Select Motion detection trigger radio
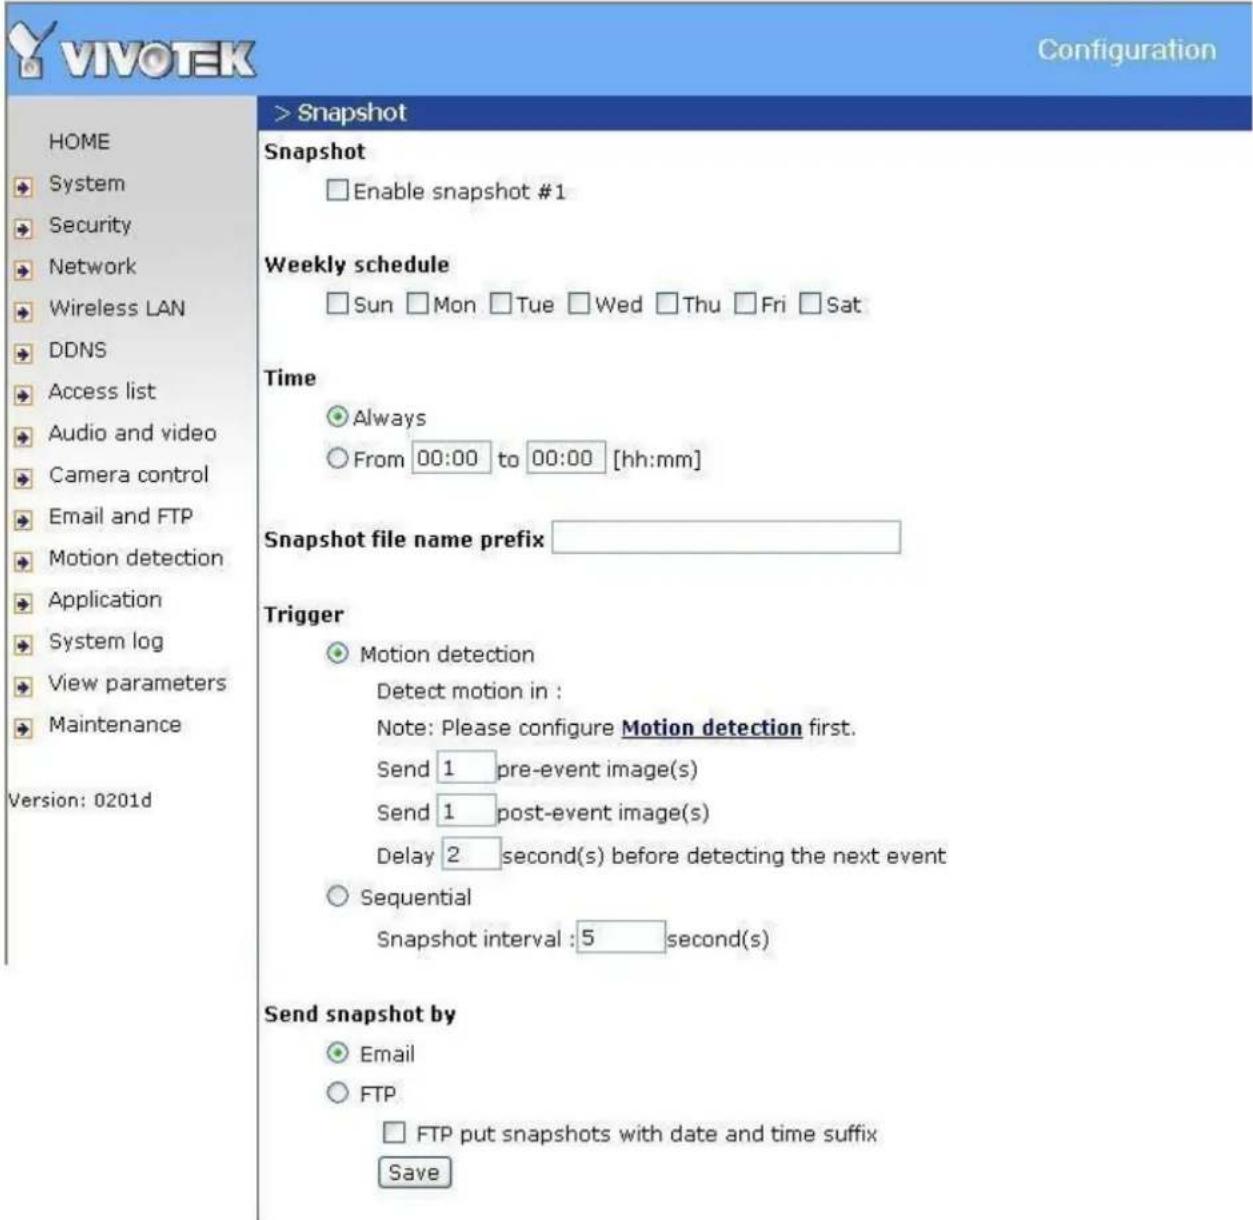 (x=338, y=653)
